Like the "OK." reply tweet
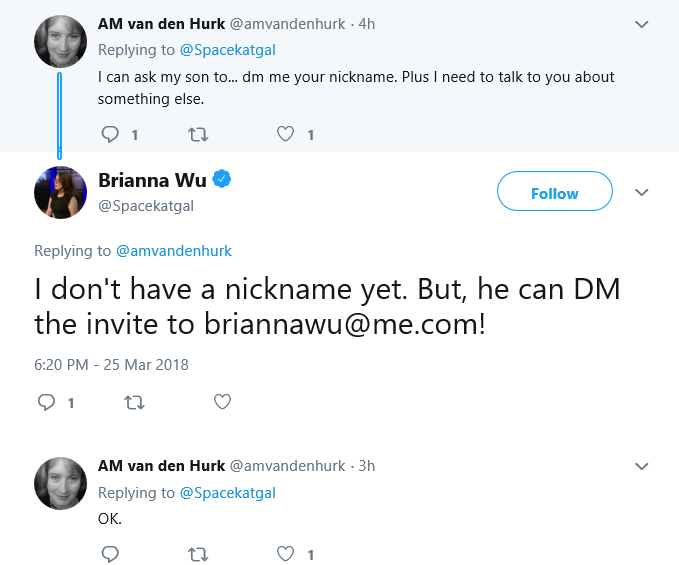 coord(285,554)
